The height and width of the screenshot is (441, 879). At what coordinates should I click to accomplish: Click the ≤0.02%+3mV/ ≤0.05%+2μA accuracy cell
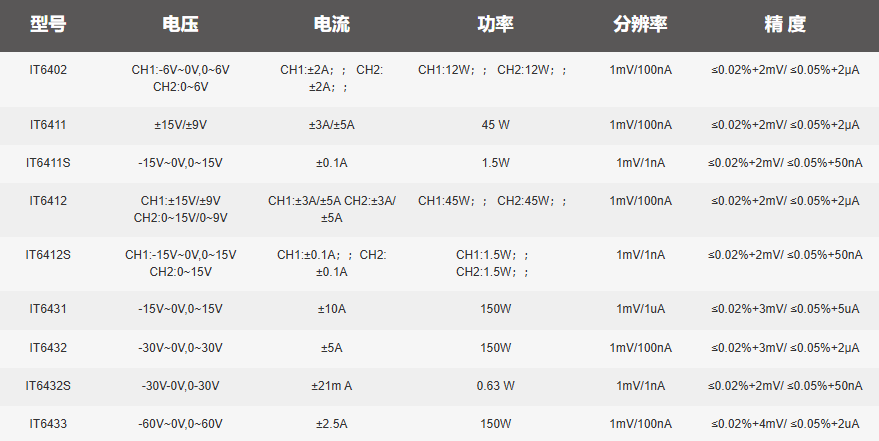point(785,348)
